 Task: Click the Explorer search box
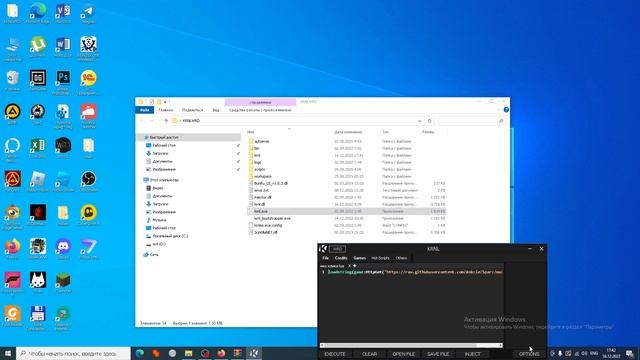(471, 121)
